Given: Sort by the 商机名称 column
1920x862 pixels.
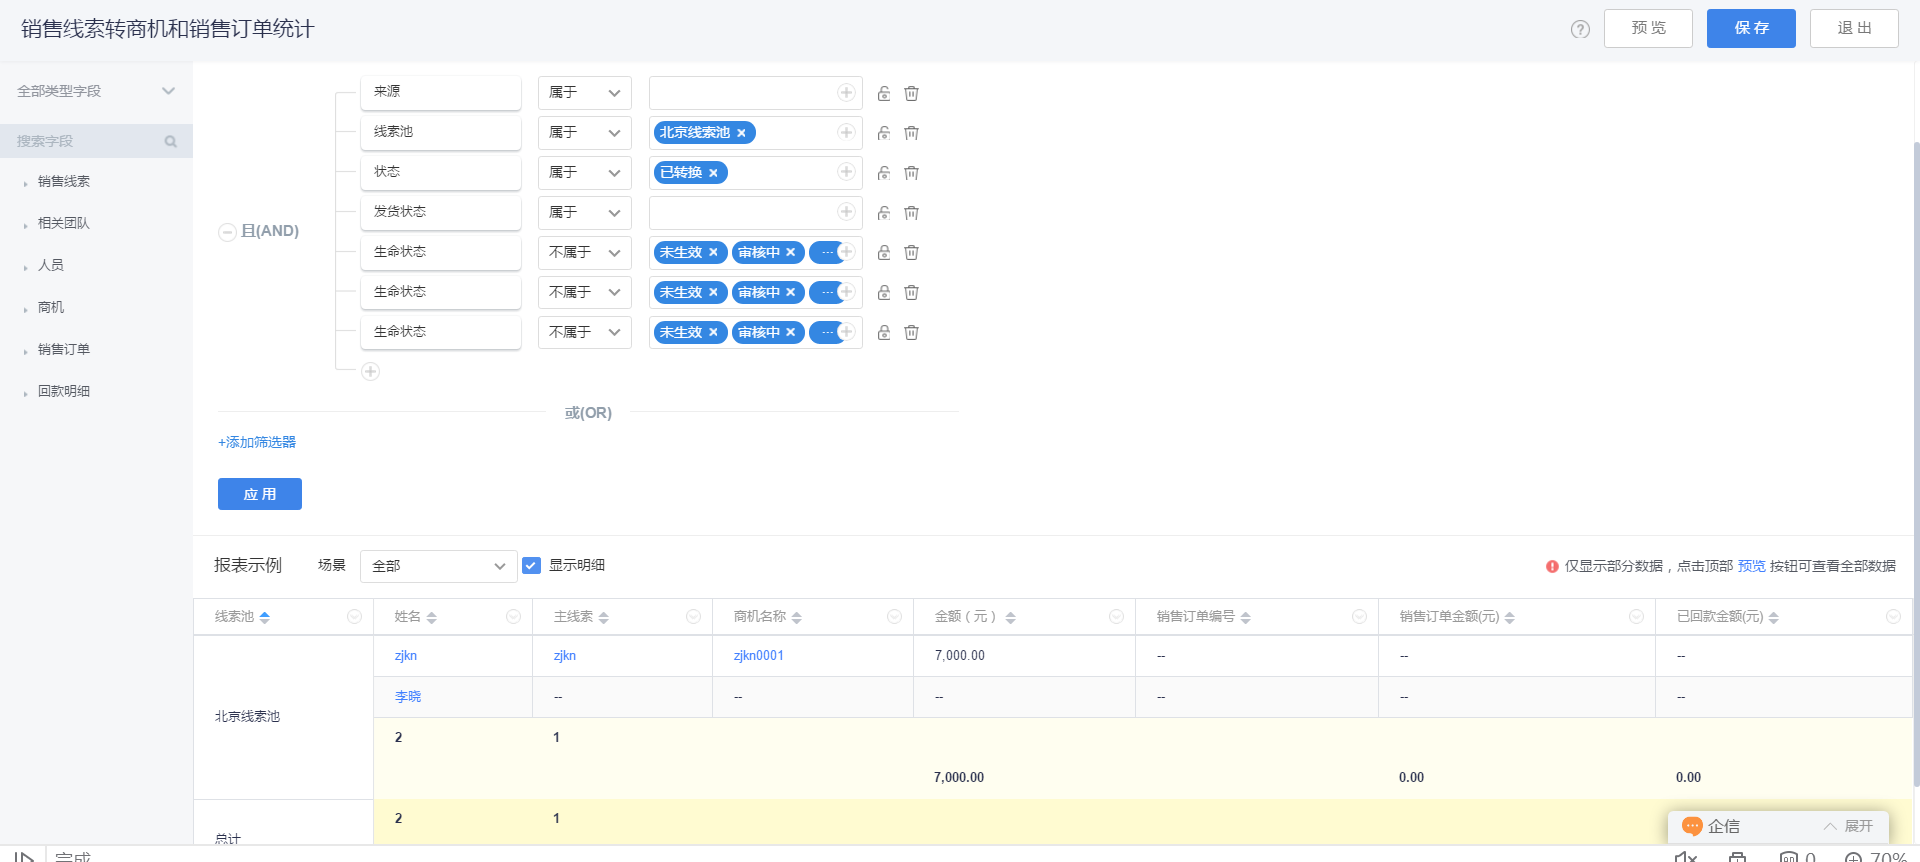Looking at the screenshot, I should click(x=796, y=617).
